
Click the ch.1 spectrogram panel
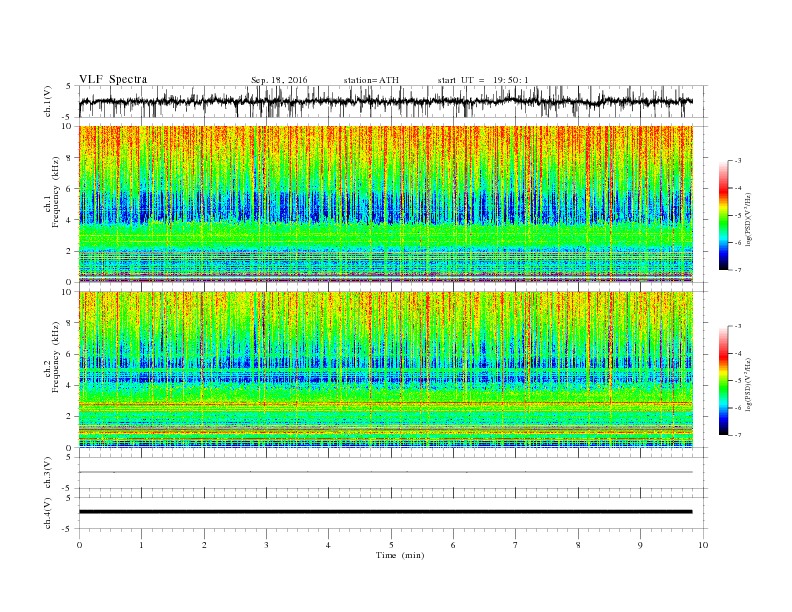pyautogui.click(x=385, y=204)
